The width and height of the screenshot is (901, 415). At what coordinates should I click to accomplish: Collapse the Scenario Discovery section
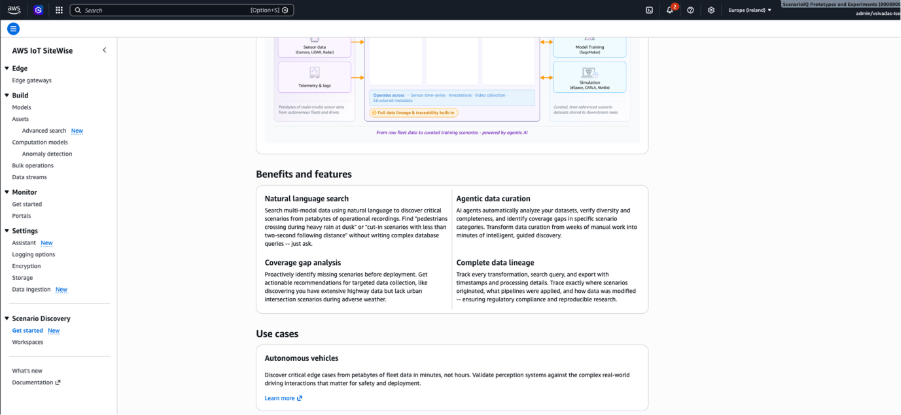point(7,318)
